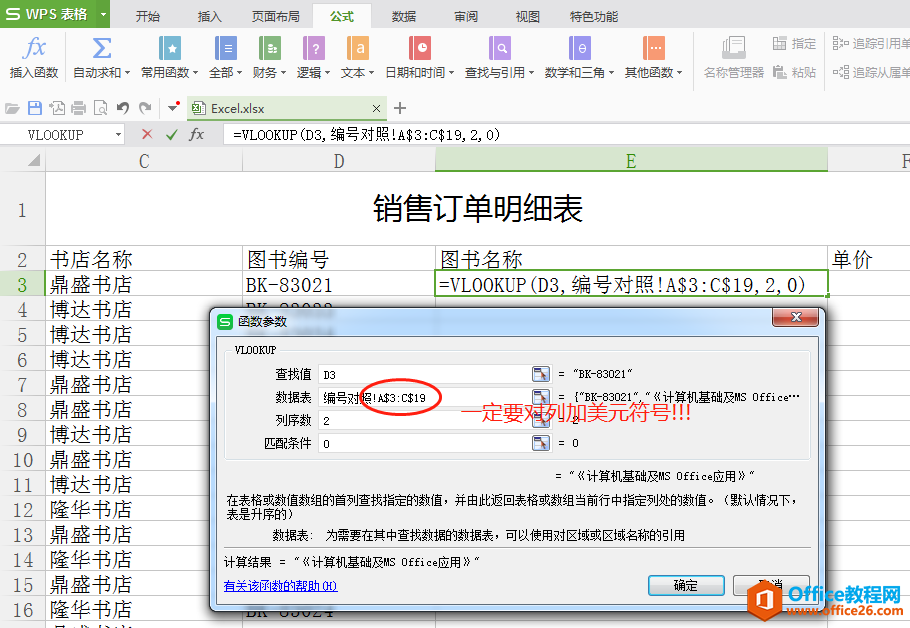The height and width of the screenshot is (628, 910).
Task: Click the fx icon beside the formula bar
Action: coord(197,135)
